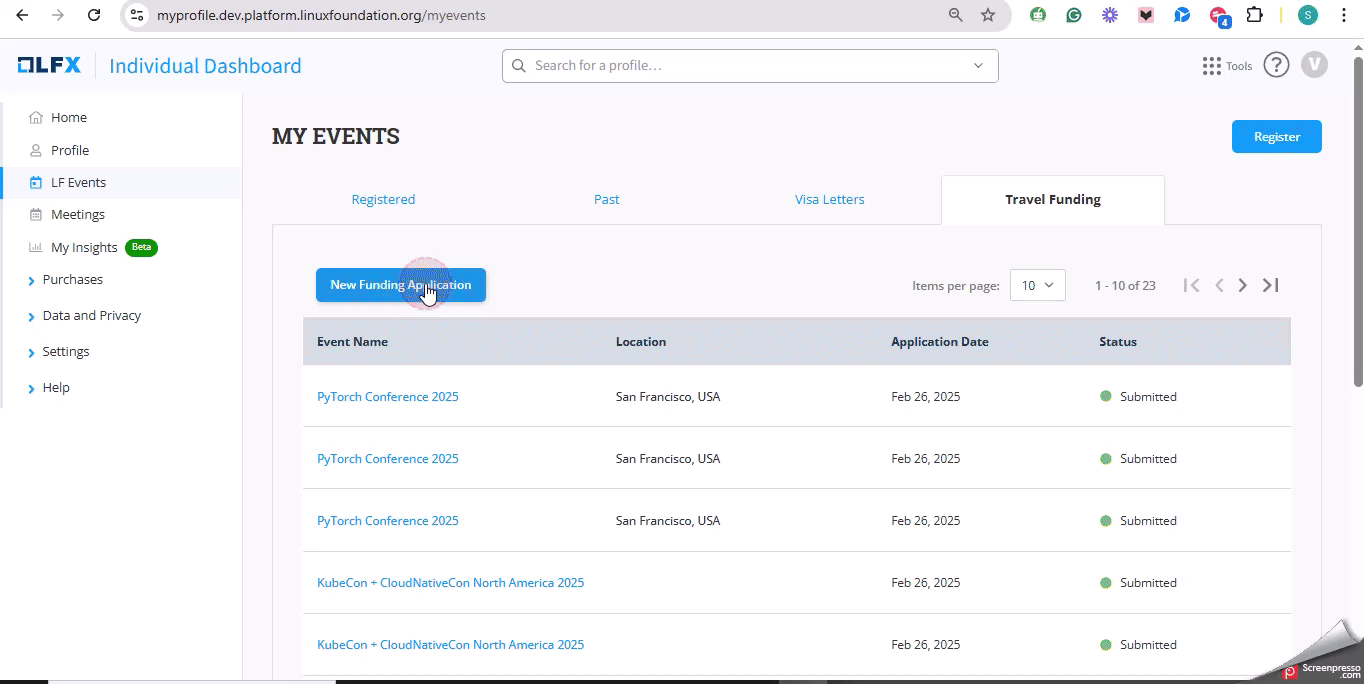Open the user avatar V menu
The height and width of the screenshot is (684, 1364).
(x=1314, y=65)
